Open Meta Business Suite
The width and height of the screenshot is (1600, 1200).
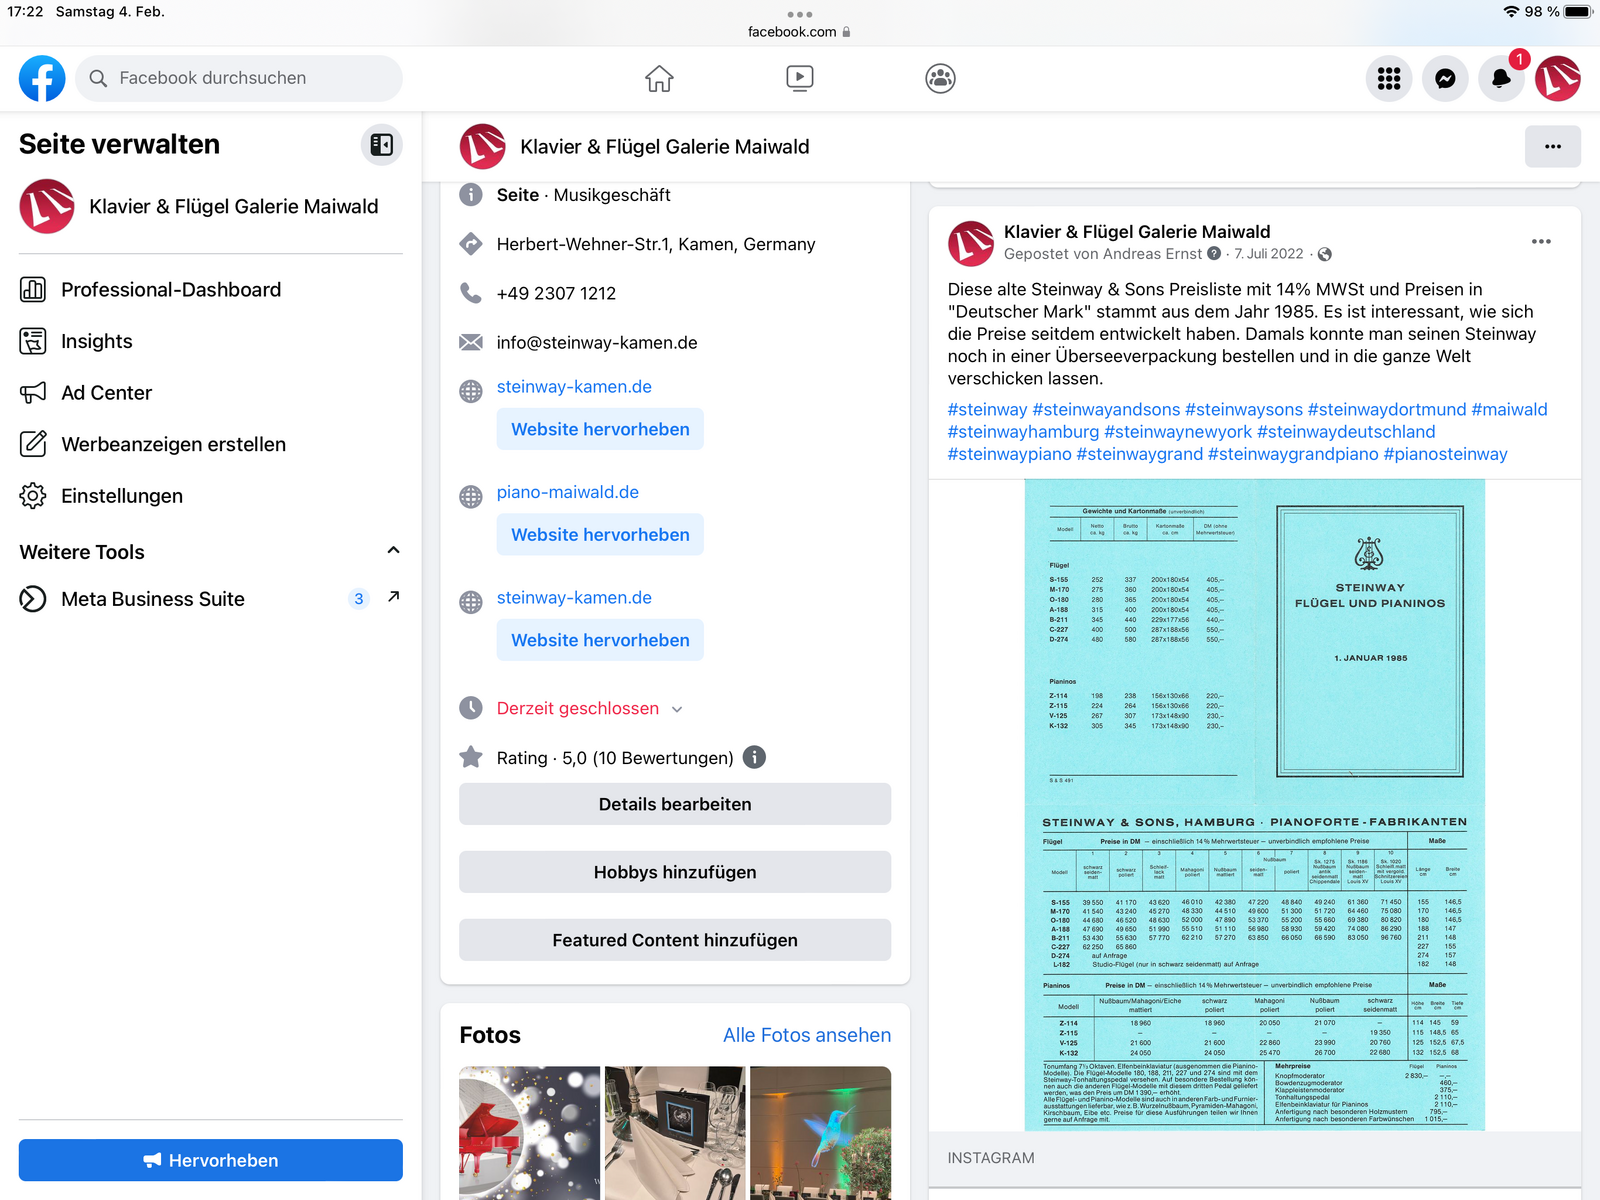152,599
